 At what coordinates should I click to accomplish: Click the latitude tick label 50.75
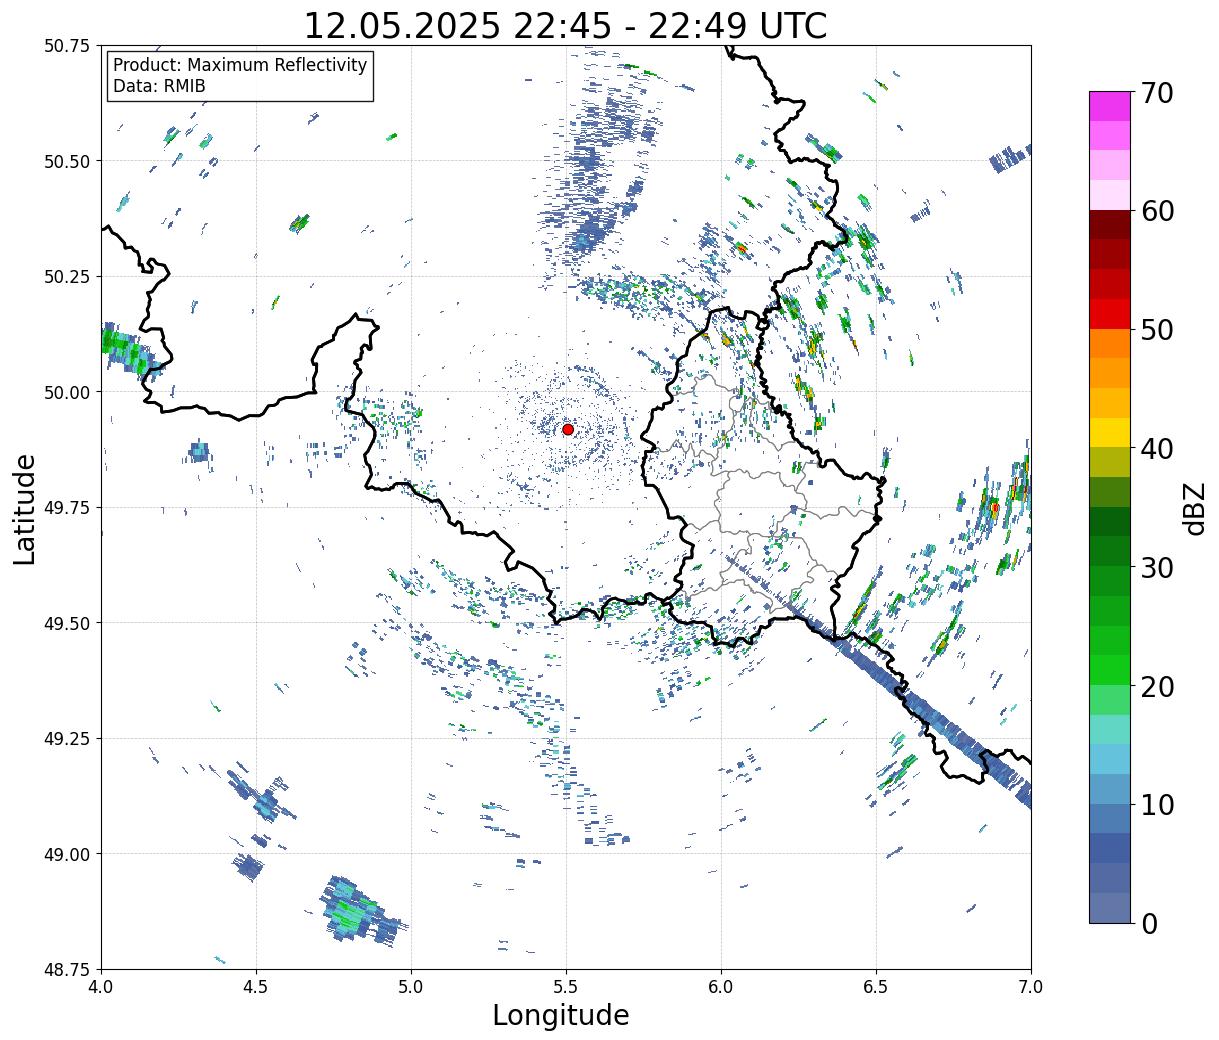[67, 46]
